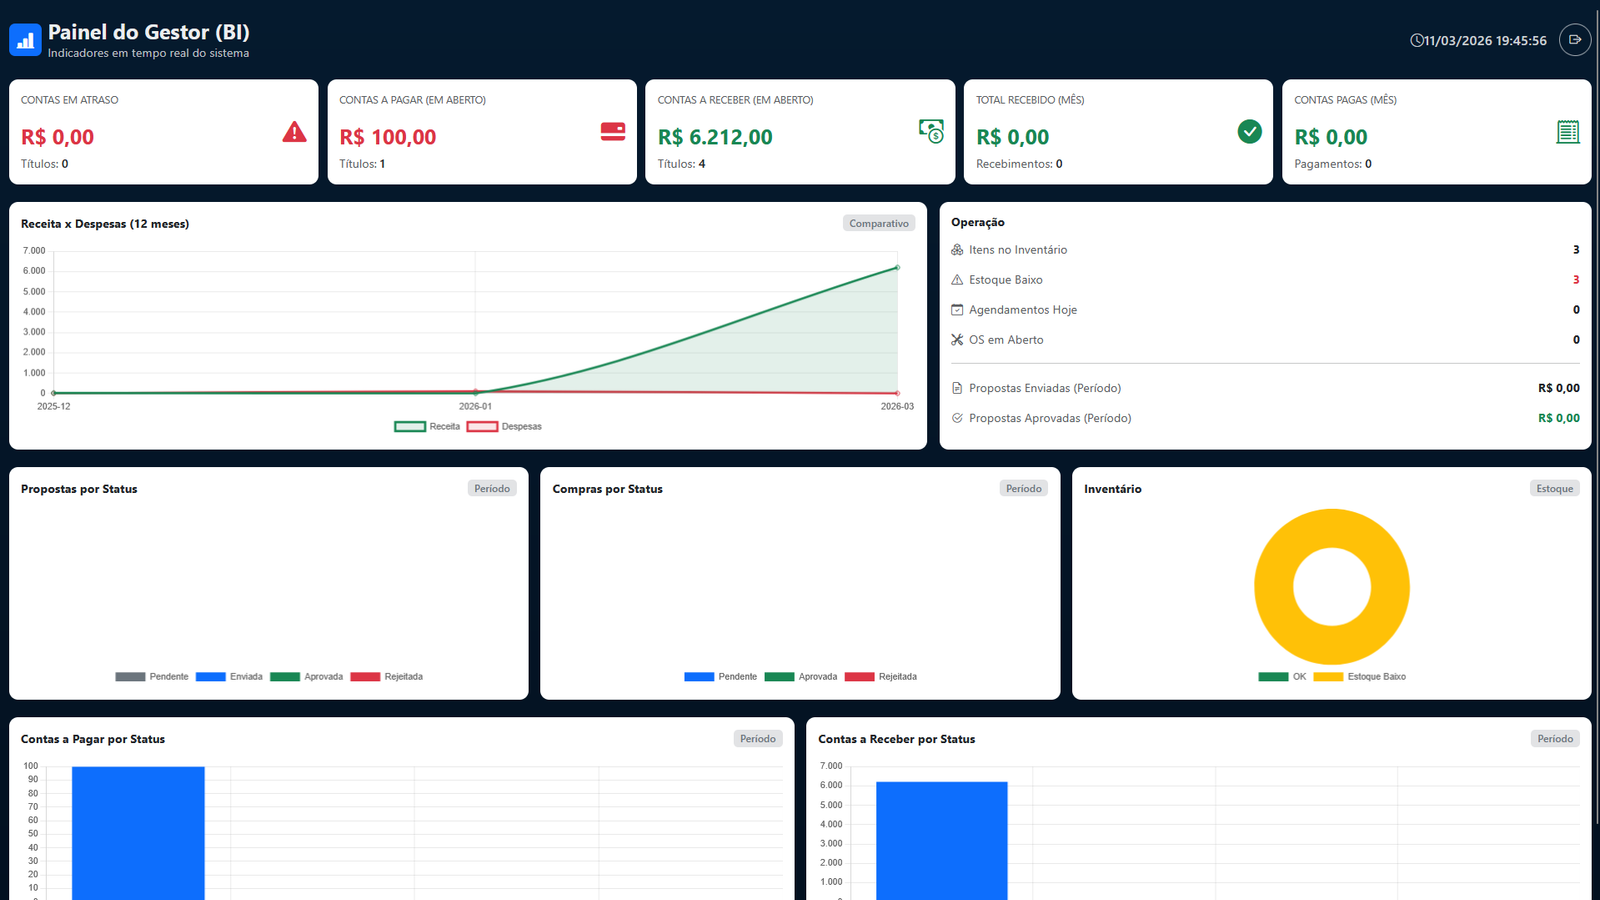Click the receipt icon on Contas Pagas card
This screenshot has width=1600, height=900.
point(1567,131)
